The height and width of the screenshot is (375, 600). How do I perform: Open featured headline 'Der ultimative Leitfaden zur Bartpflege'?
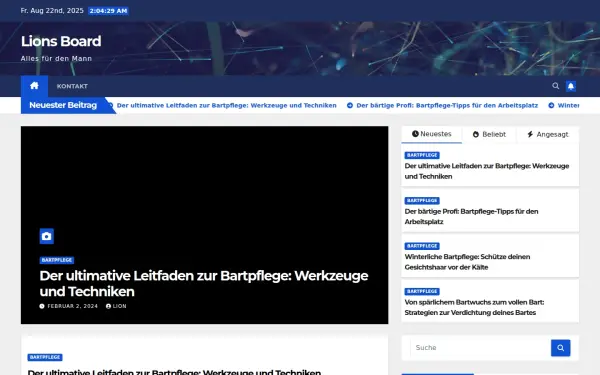(204, 284)
